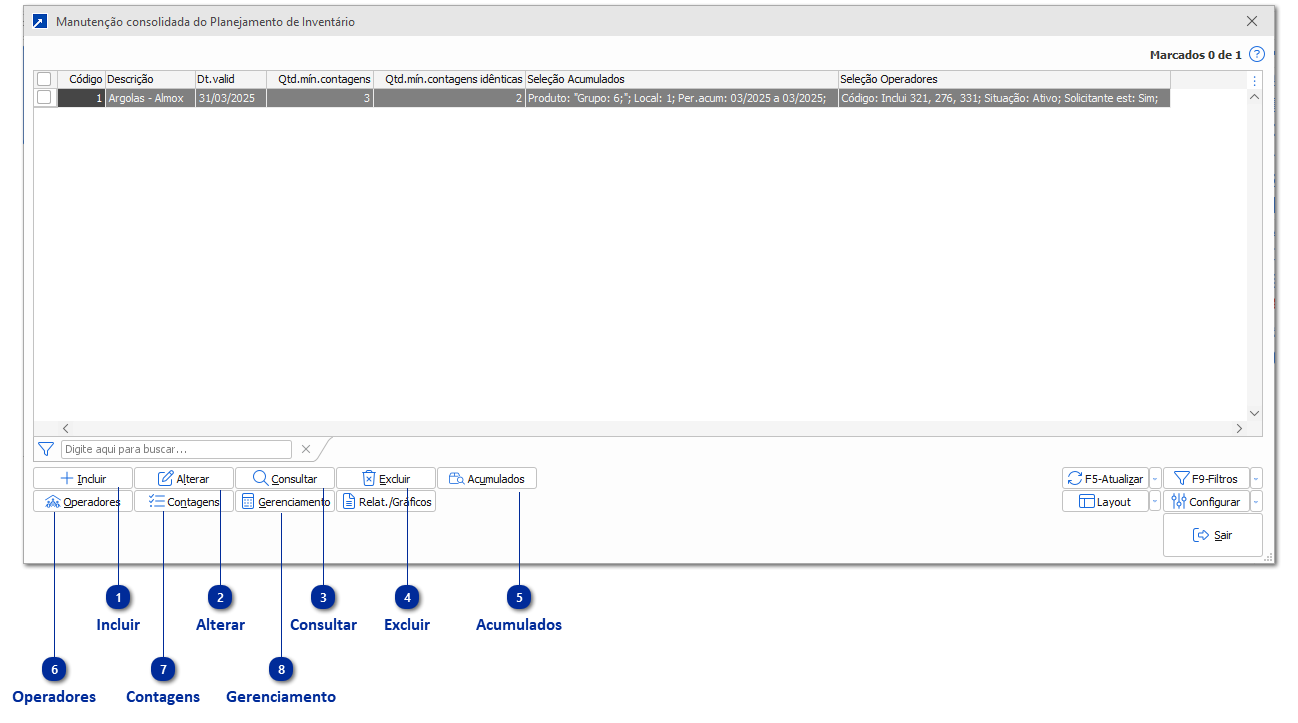Click the horizontal scrollbar left arrow
The height and width of the screenshot is (723, 1298).
click(66, 428)
